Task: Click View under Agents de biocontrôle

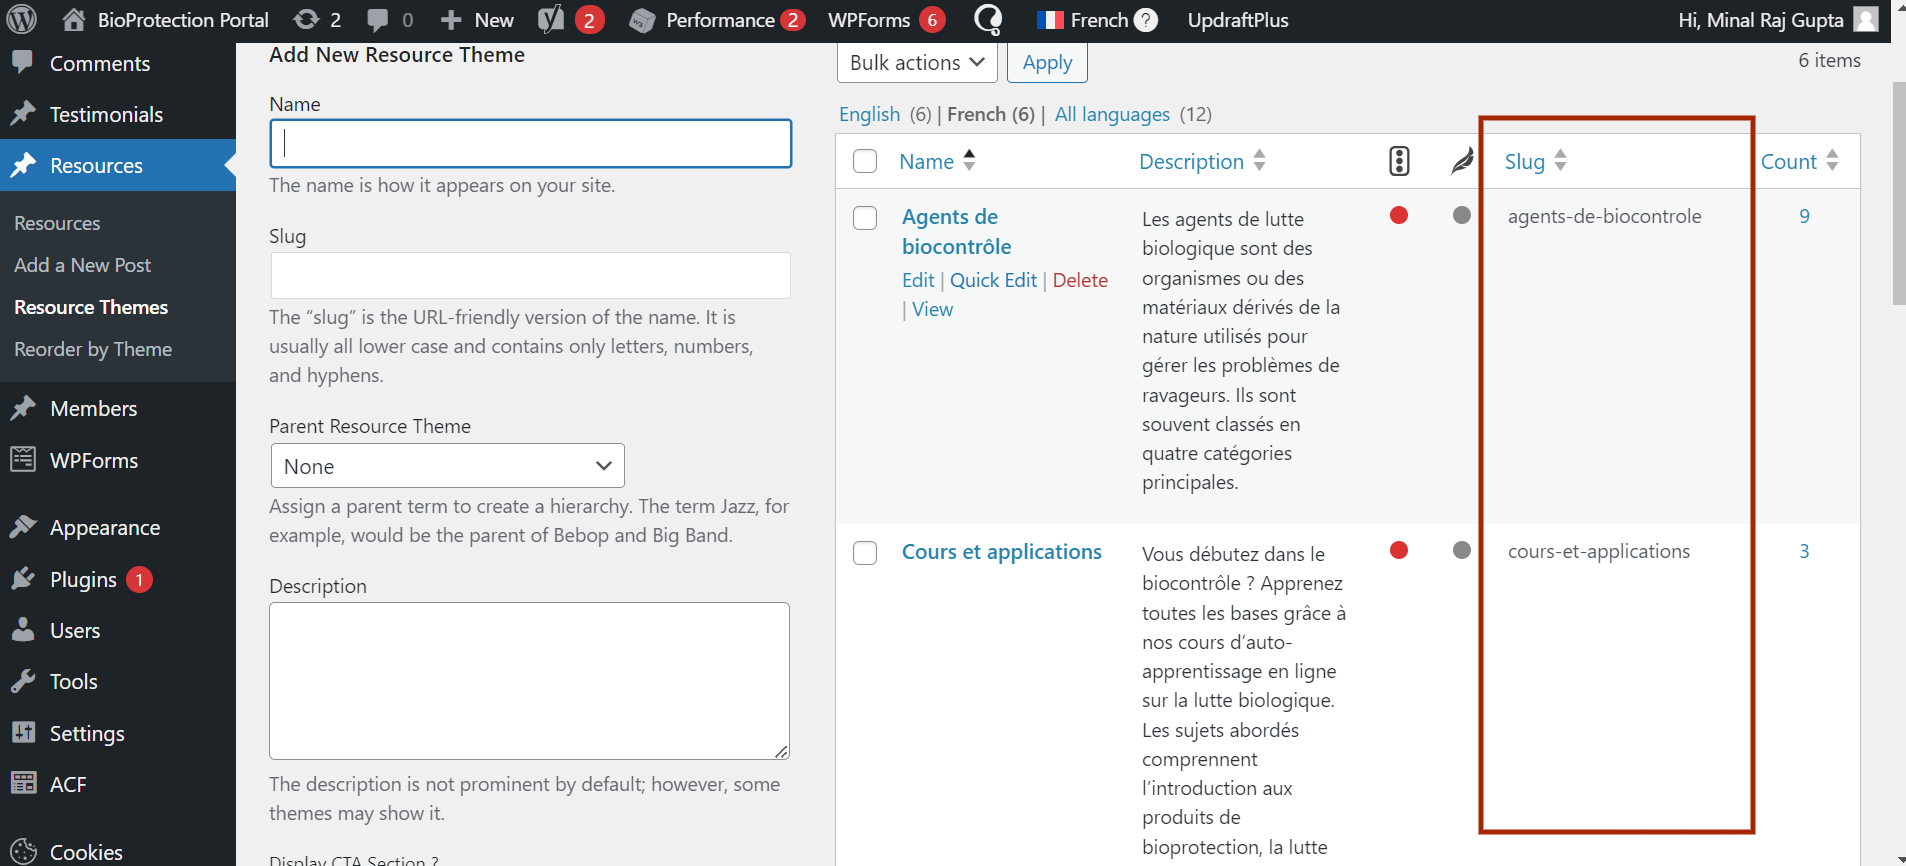Action: (x=932, y=309)
